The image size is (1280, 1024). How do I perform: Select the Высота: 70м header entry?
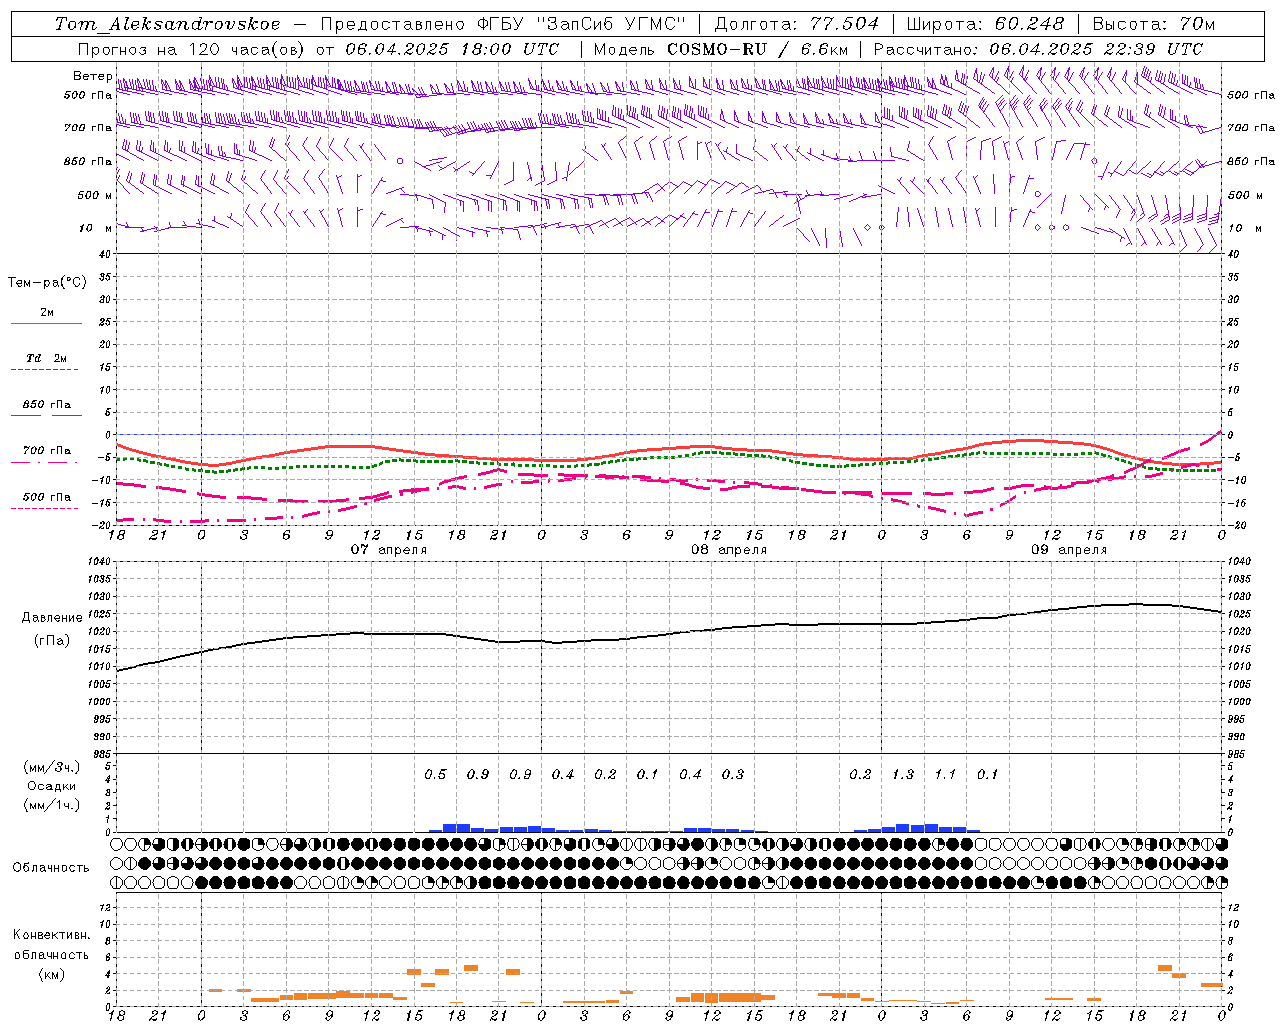(1154, 24)
